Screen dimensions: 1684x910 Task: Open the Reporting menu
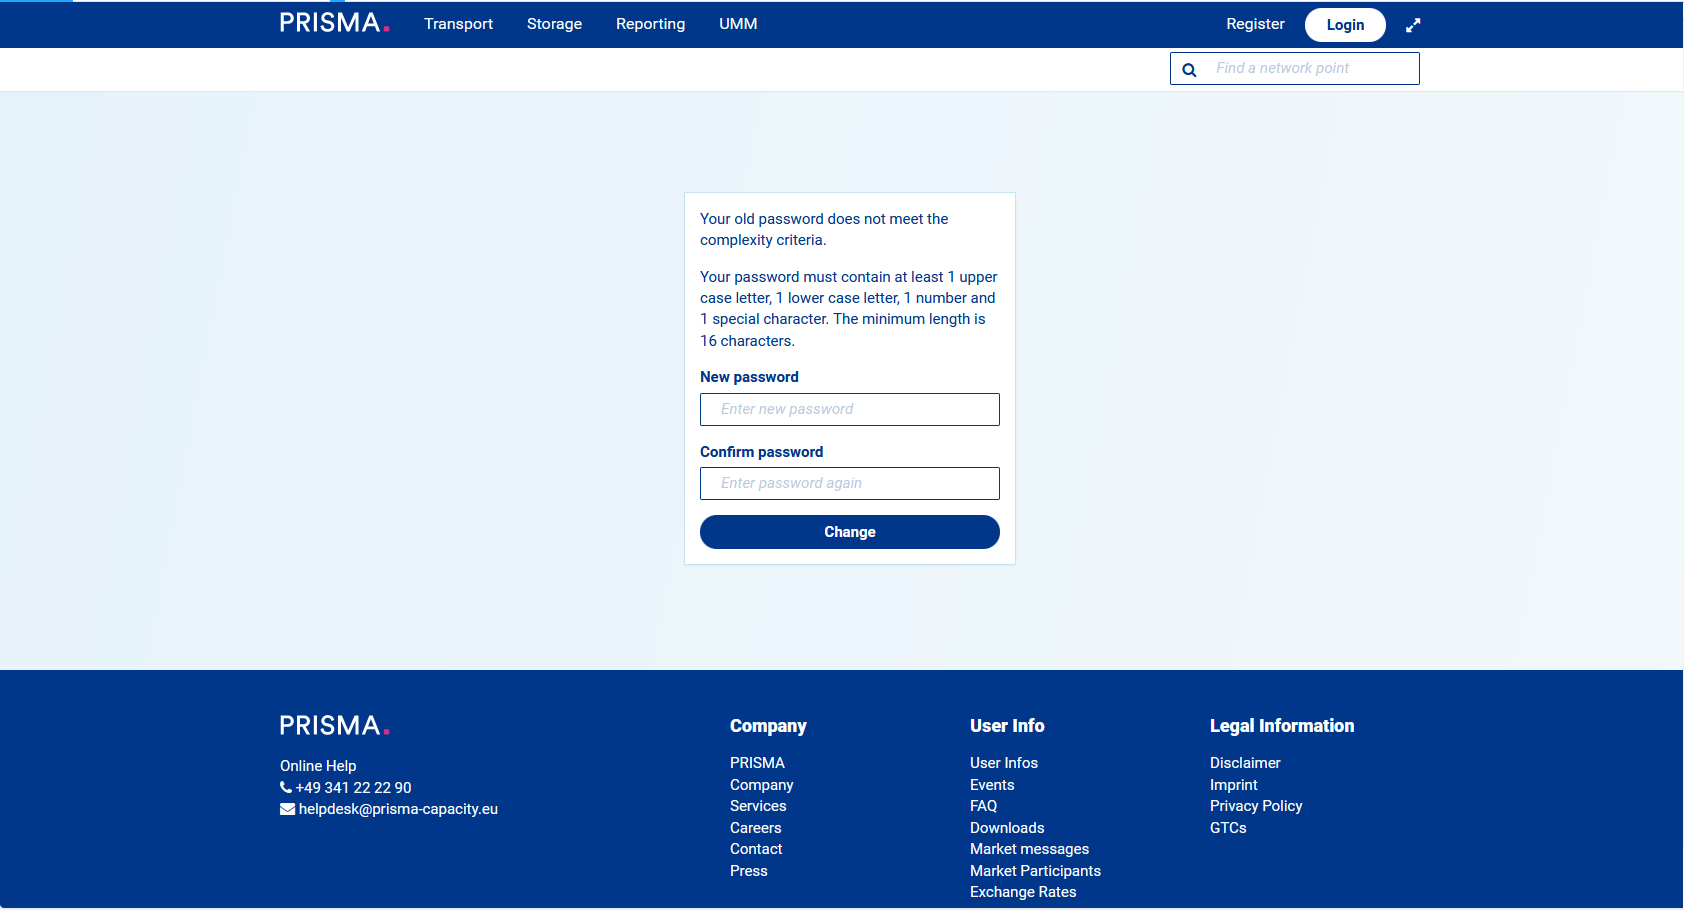[x=650, y=24]
